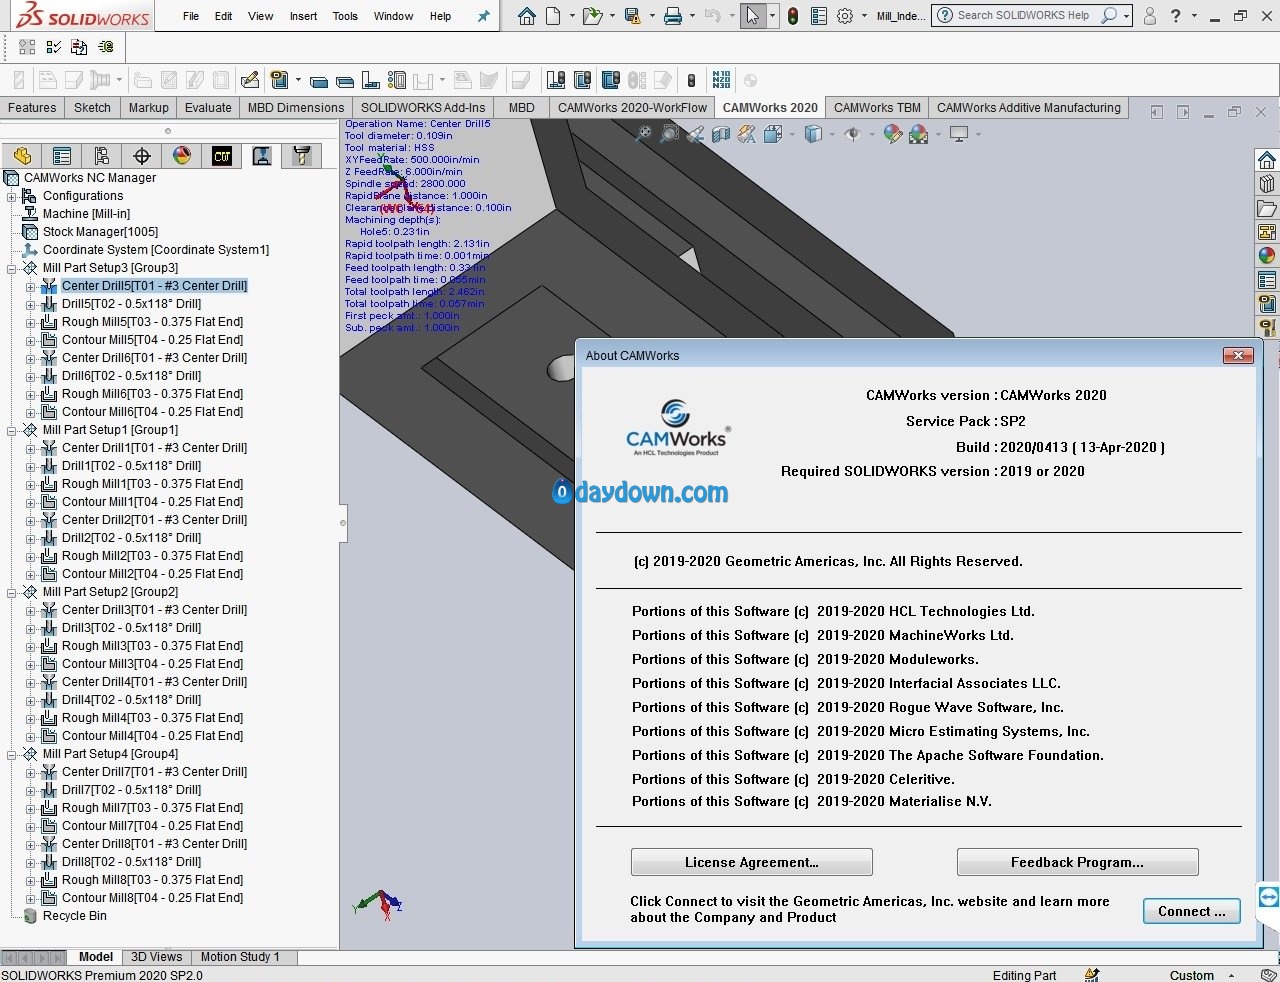1280x982 pixels.
Task: Open the Options gear icon
Action: click(x=845, y=16)
